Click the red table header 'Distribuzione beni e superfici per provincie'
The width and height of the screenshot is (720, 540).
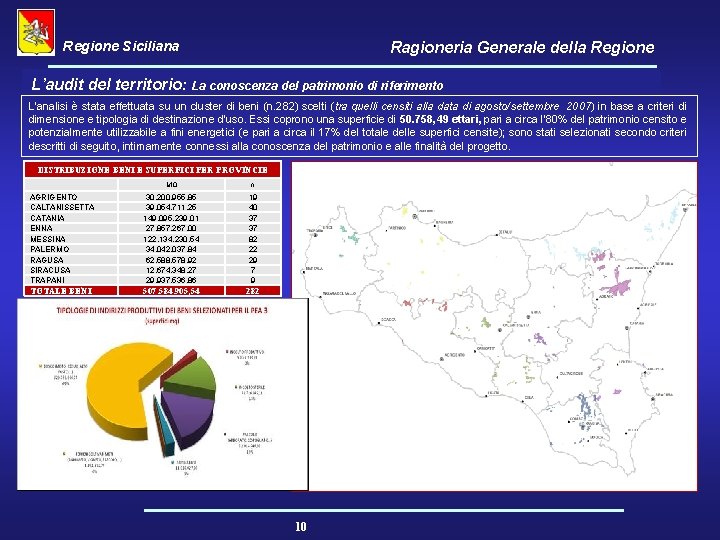pyautogui.click(x=152, y=170)
